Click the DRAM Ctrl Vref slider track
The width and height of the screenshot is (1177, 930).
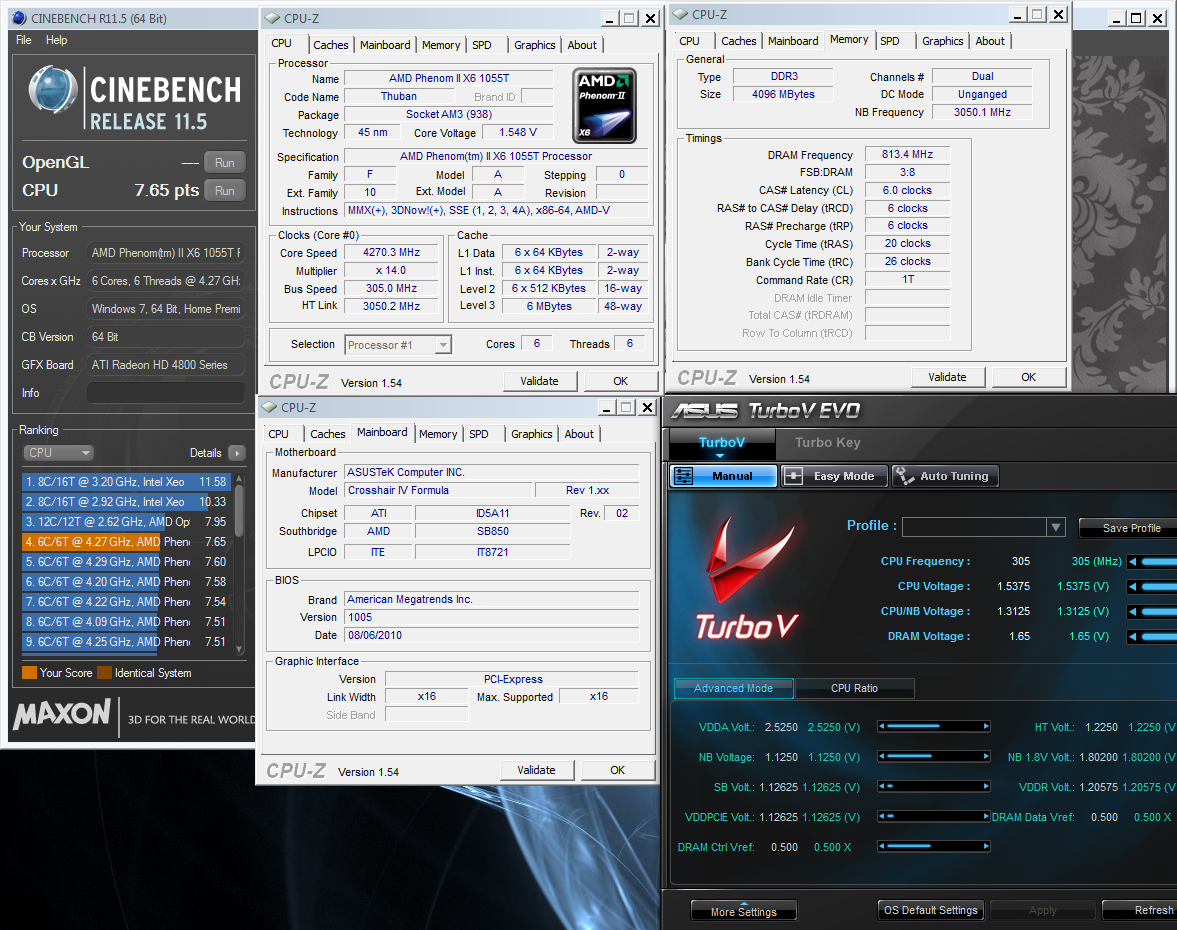pyautogui.click(x=935, y=847)
